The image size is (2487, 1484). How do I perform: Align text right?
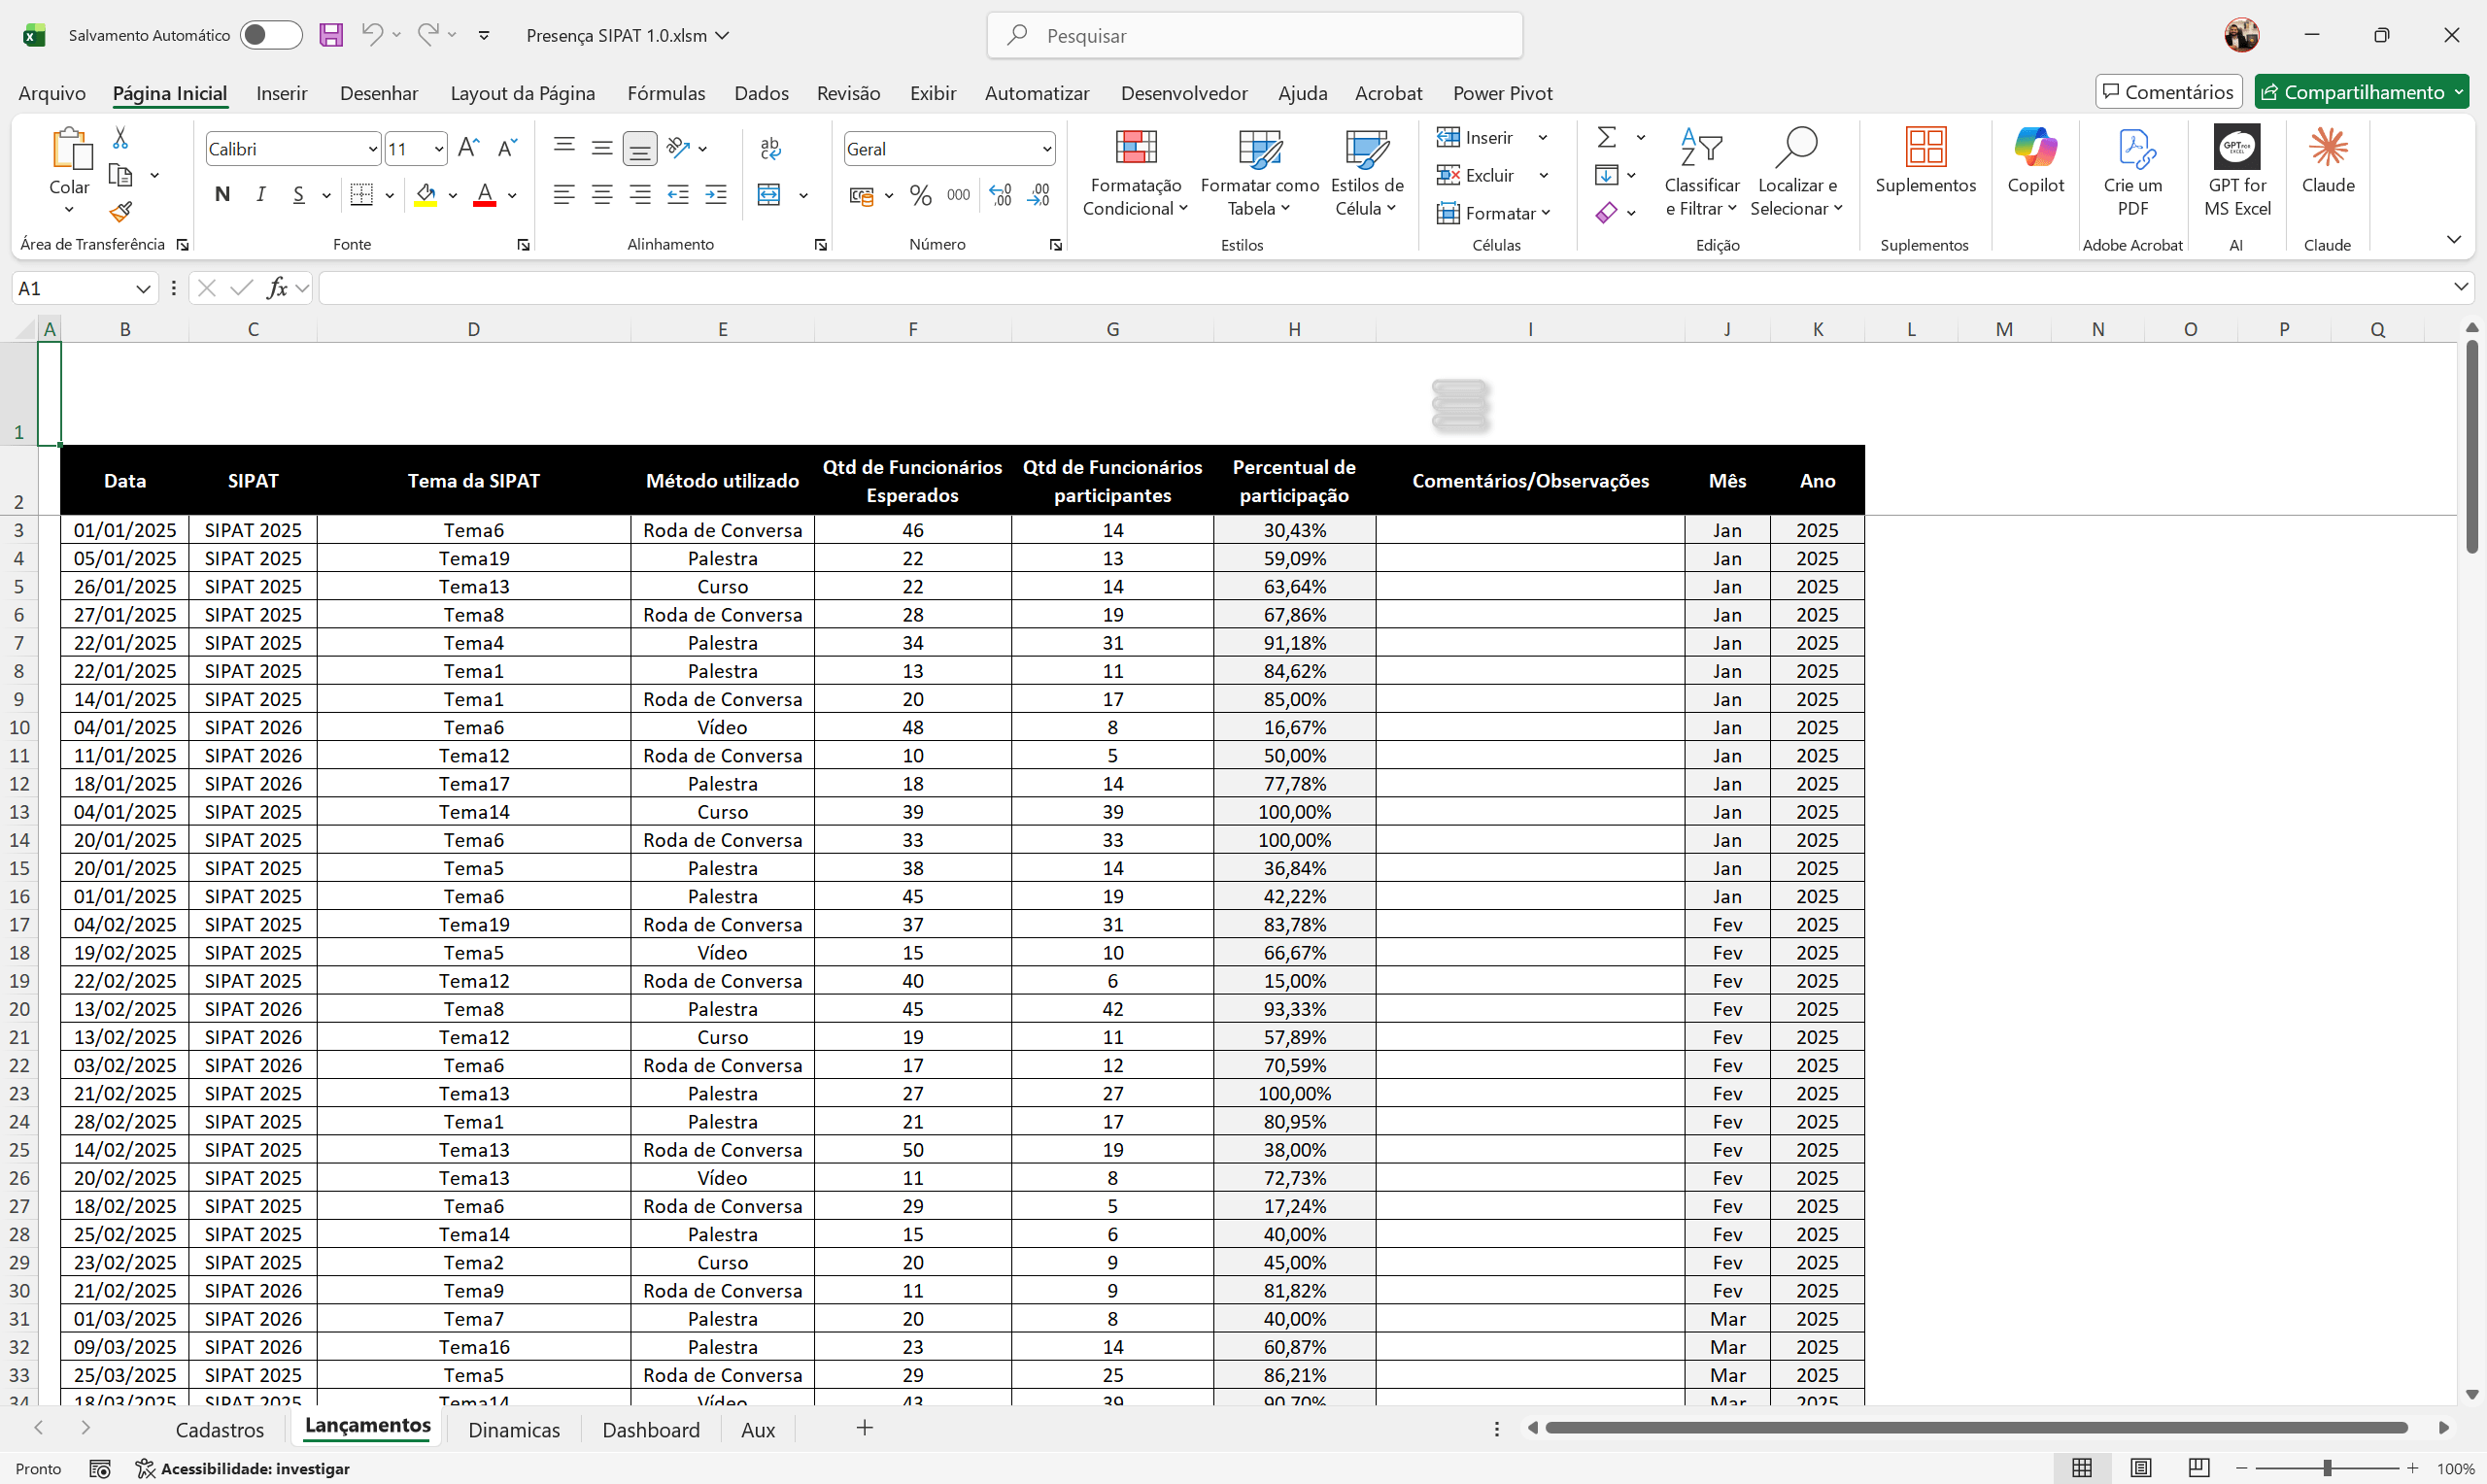tap(640, 194)
